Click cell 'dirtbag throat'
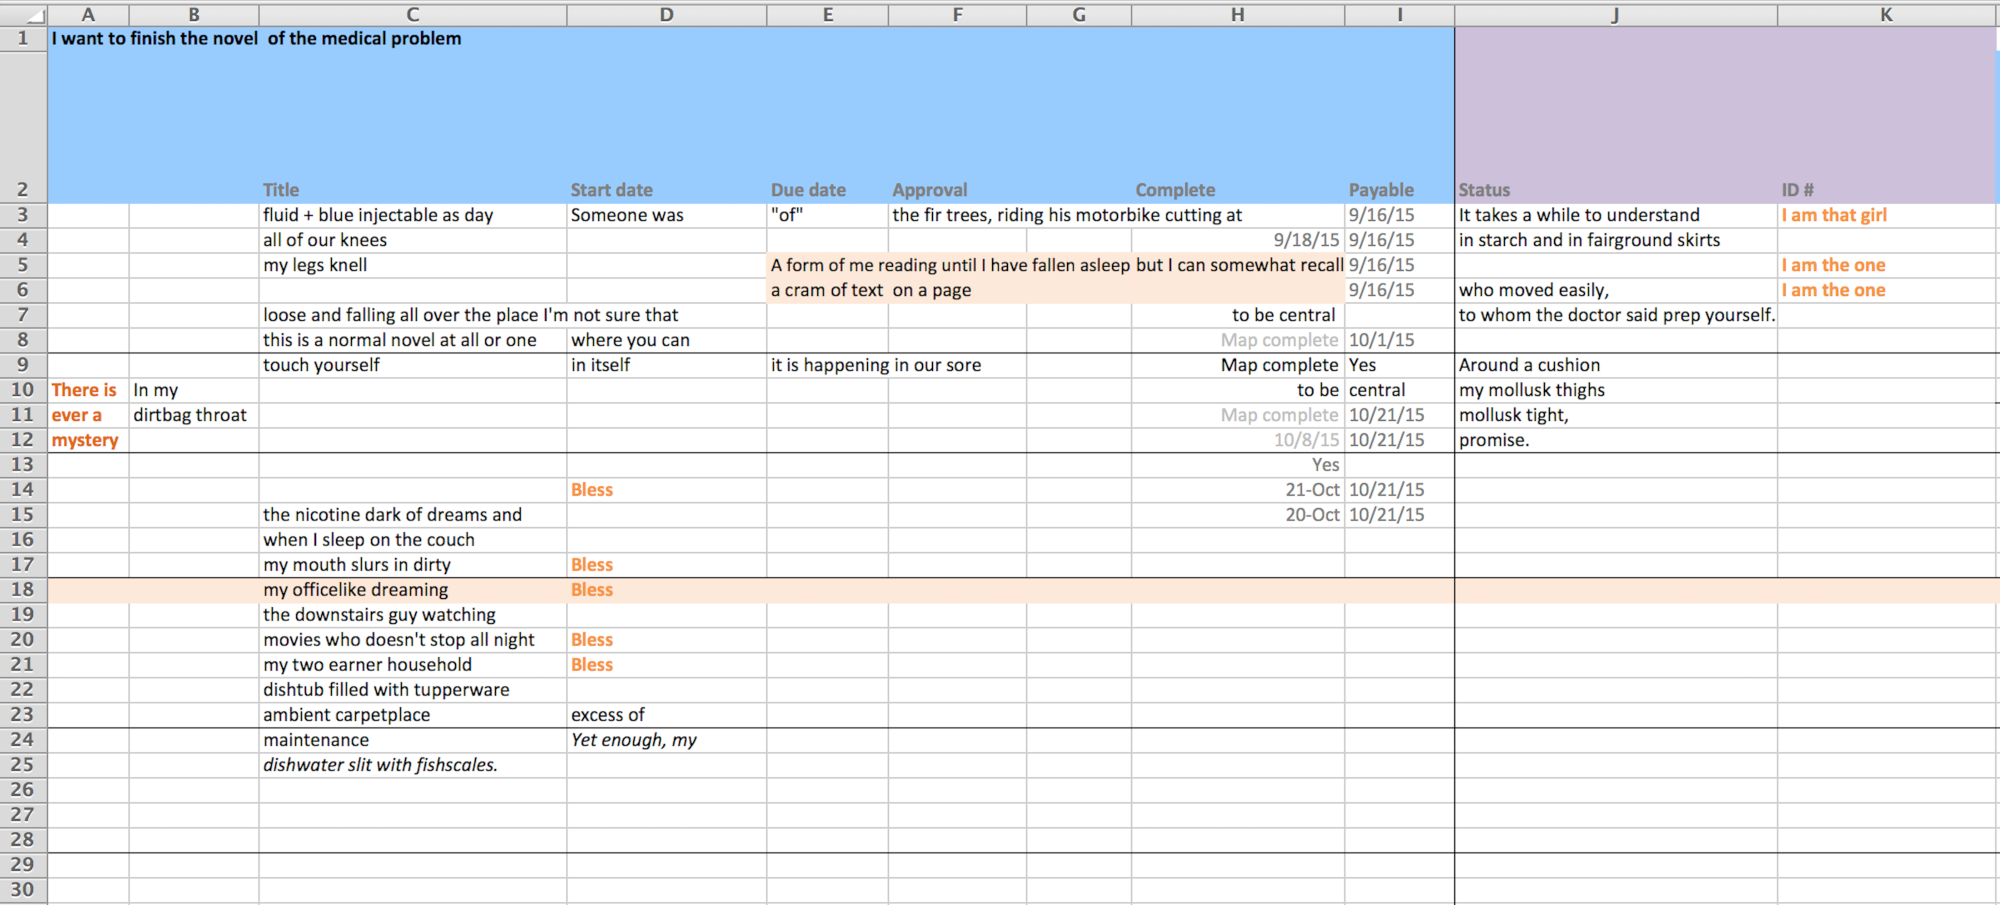 (x=194, y=415)
